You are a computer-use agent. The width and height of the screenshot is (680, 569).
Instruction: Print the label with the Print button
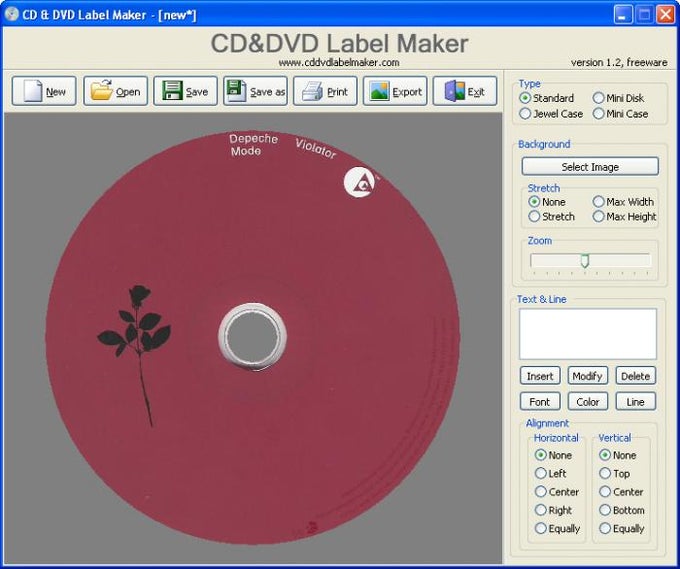click(325, 91)
